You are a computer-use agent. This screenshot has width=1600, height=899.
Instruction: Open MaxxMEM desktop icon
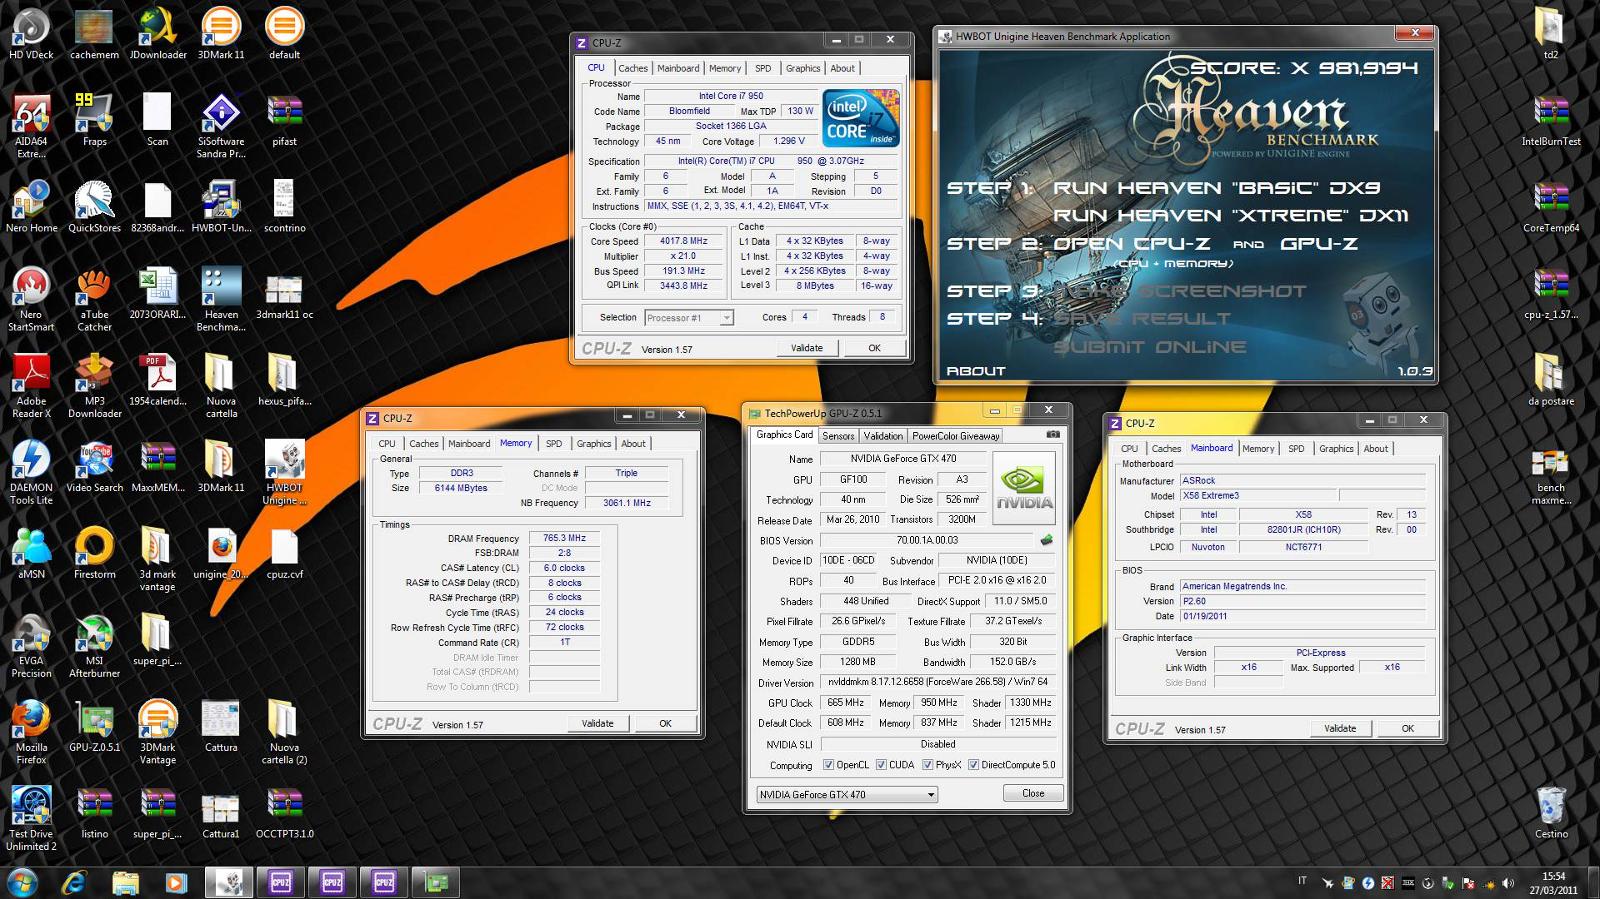pyautogui.click(x=158, y=466)
